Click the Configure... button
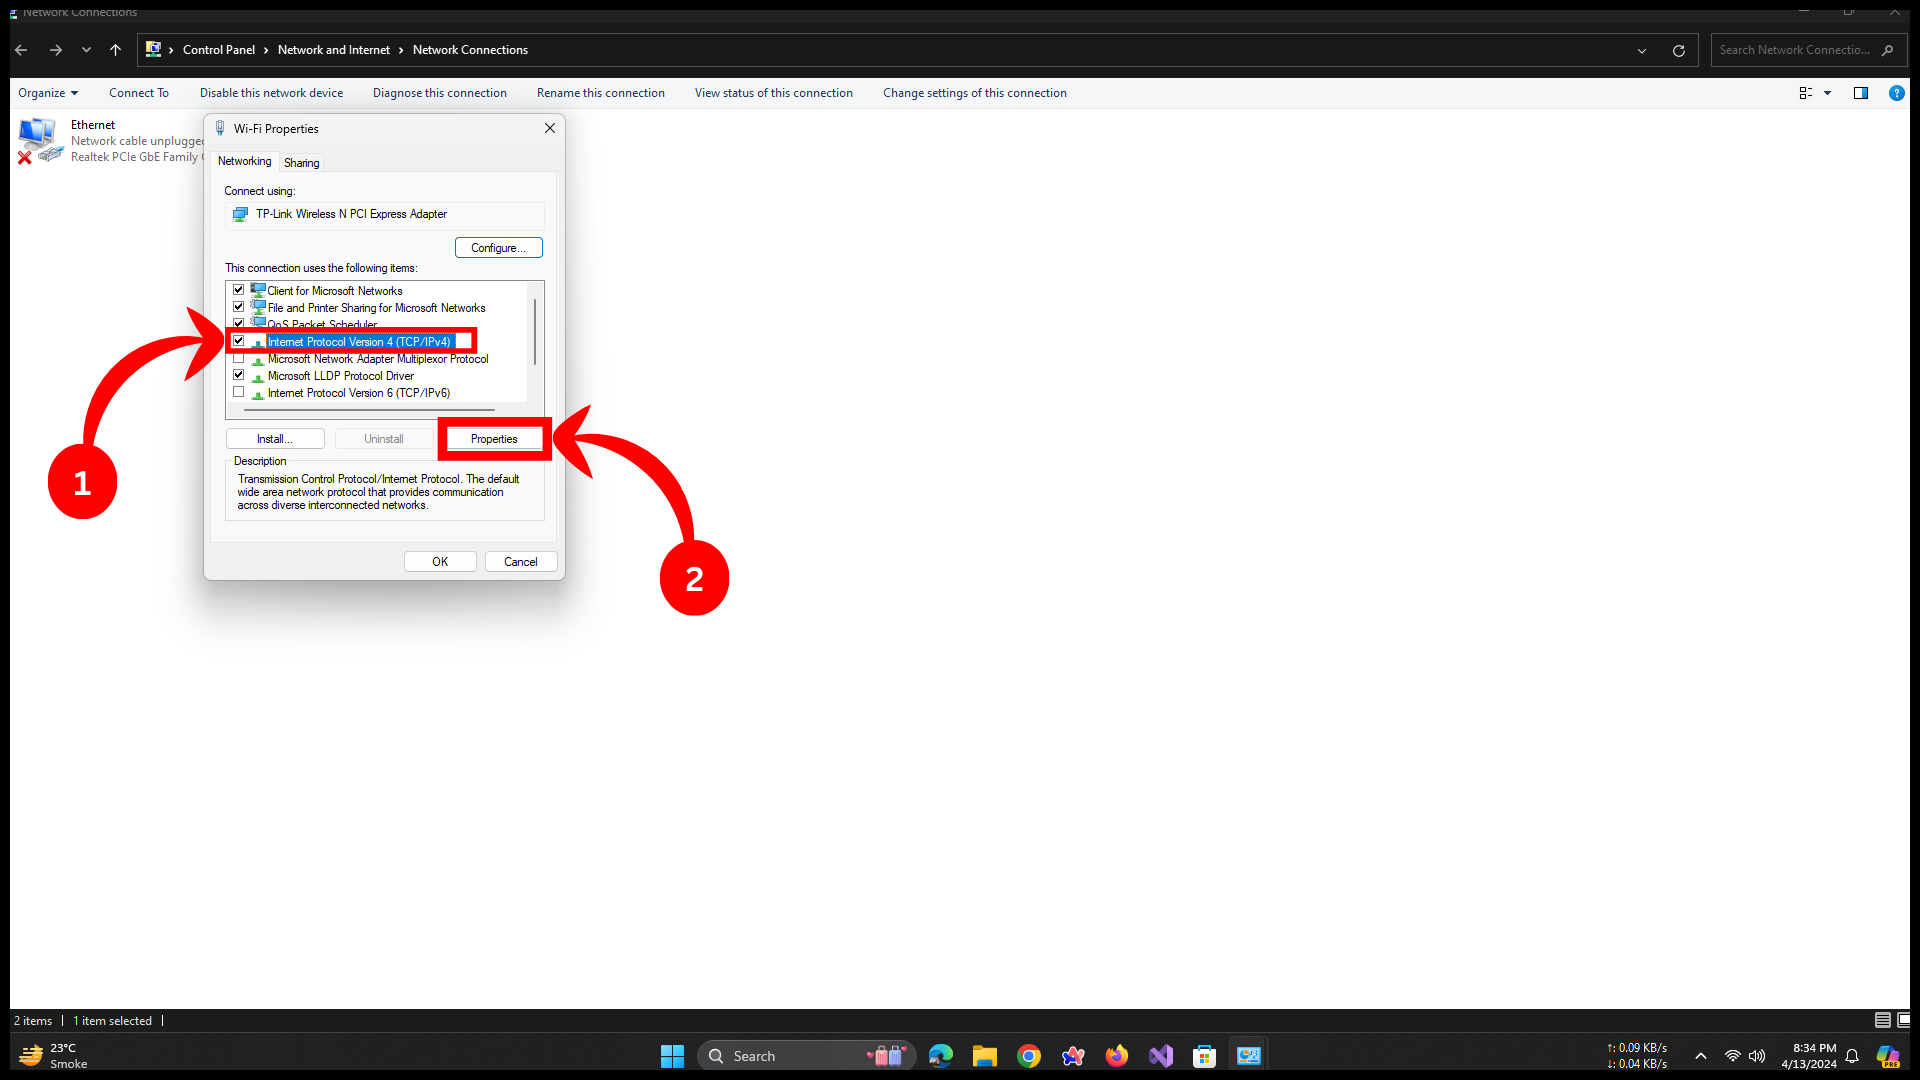1920x1080 pixels. pos(498,248)
